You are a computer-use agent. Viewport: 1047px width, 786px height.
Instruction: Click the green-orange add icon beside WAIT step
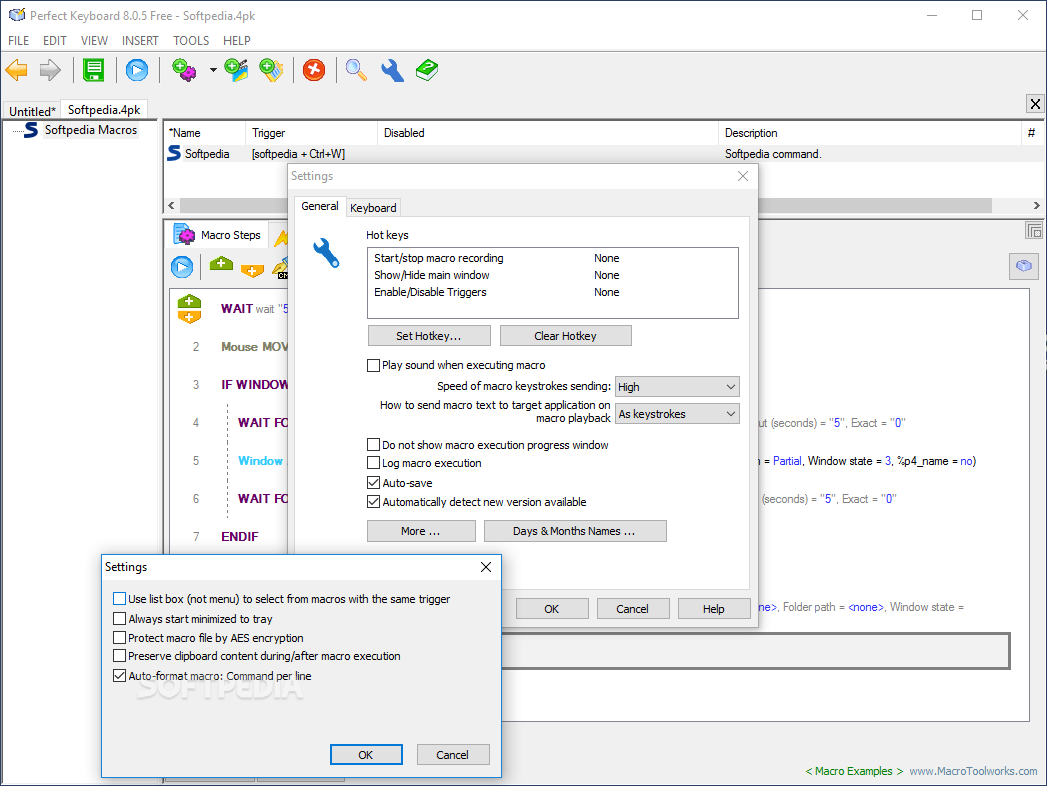point(189,309)
